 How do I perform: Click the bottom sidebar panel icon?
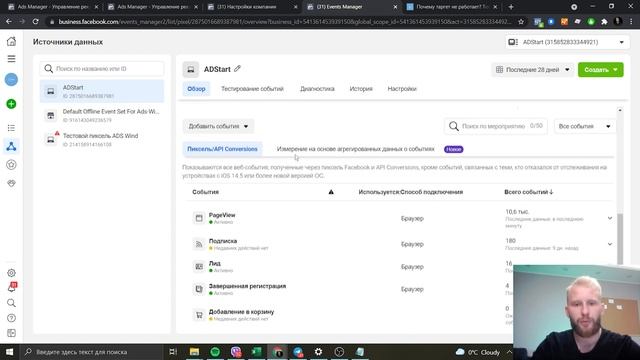coord(11,333)
